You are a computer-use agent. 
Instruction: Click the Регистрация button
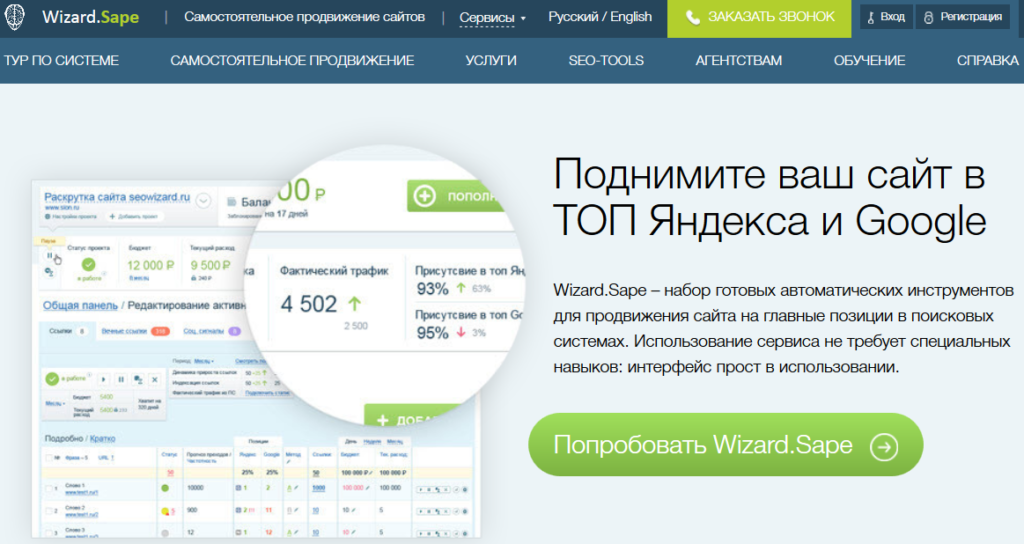tap(963, 17)
